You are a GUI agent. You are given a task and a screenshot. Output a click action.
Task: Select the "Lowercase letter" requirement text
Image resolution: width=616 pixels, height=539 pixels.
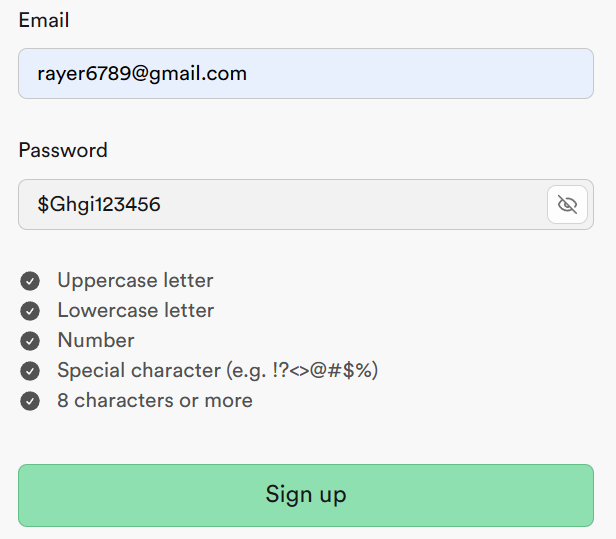(x=135, y=311)
